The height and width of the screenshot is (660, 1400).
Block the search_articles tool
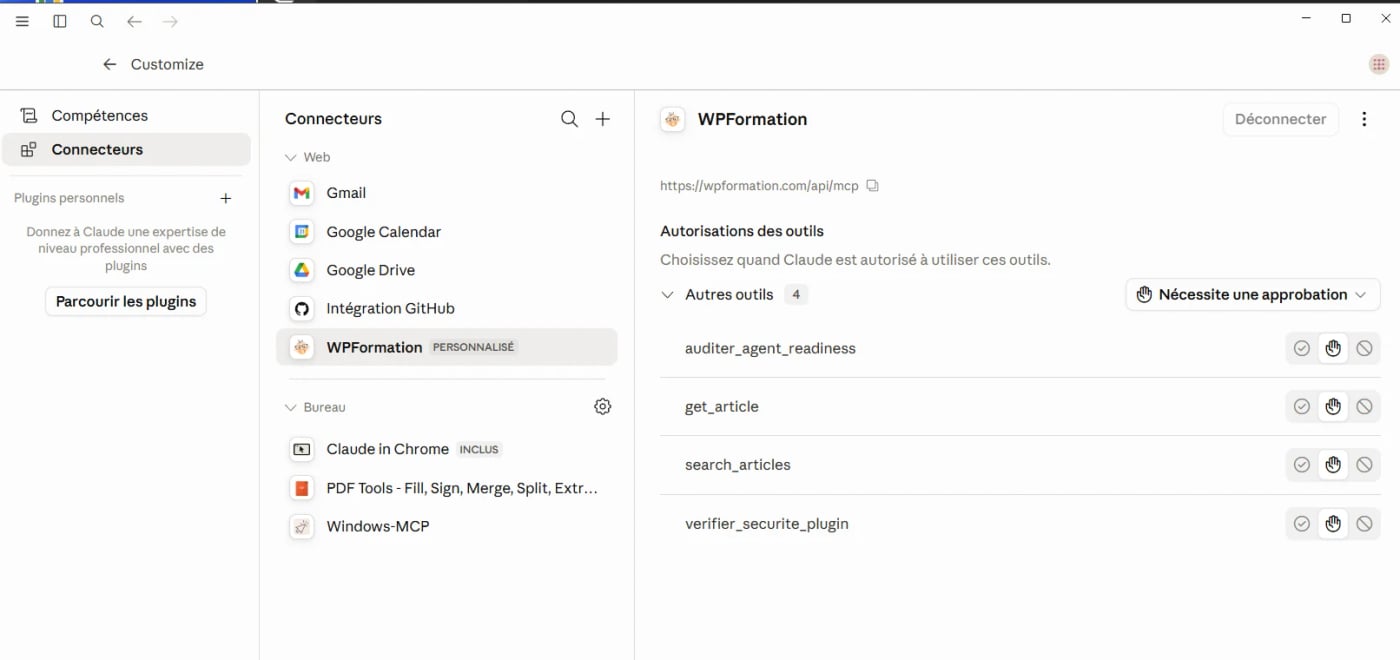pyautogui.click(x=1364, y=465)
